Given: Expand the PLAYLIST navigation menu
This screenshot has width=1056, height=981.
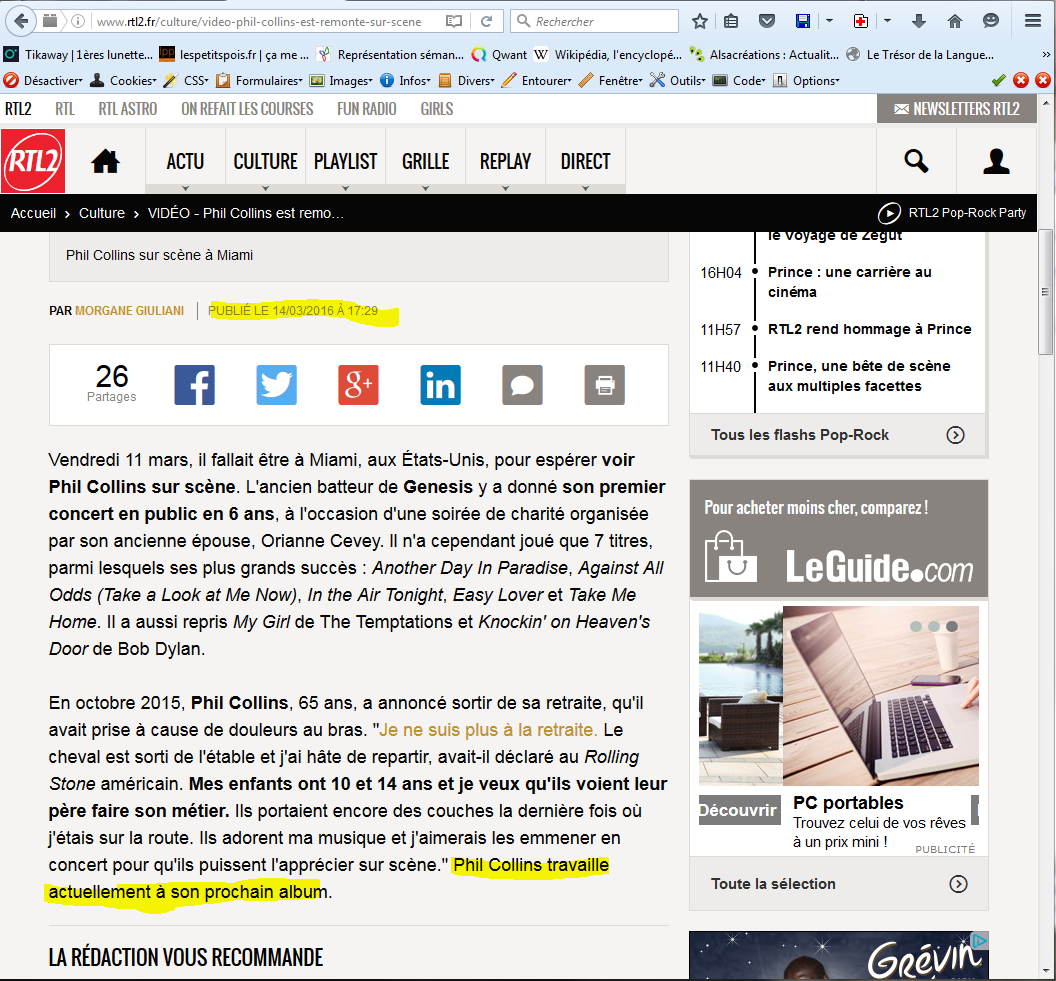Looking at the screenshot, I should point(345,161).
